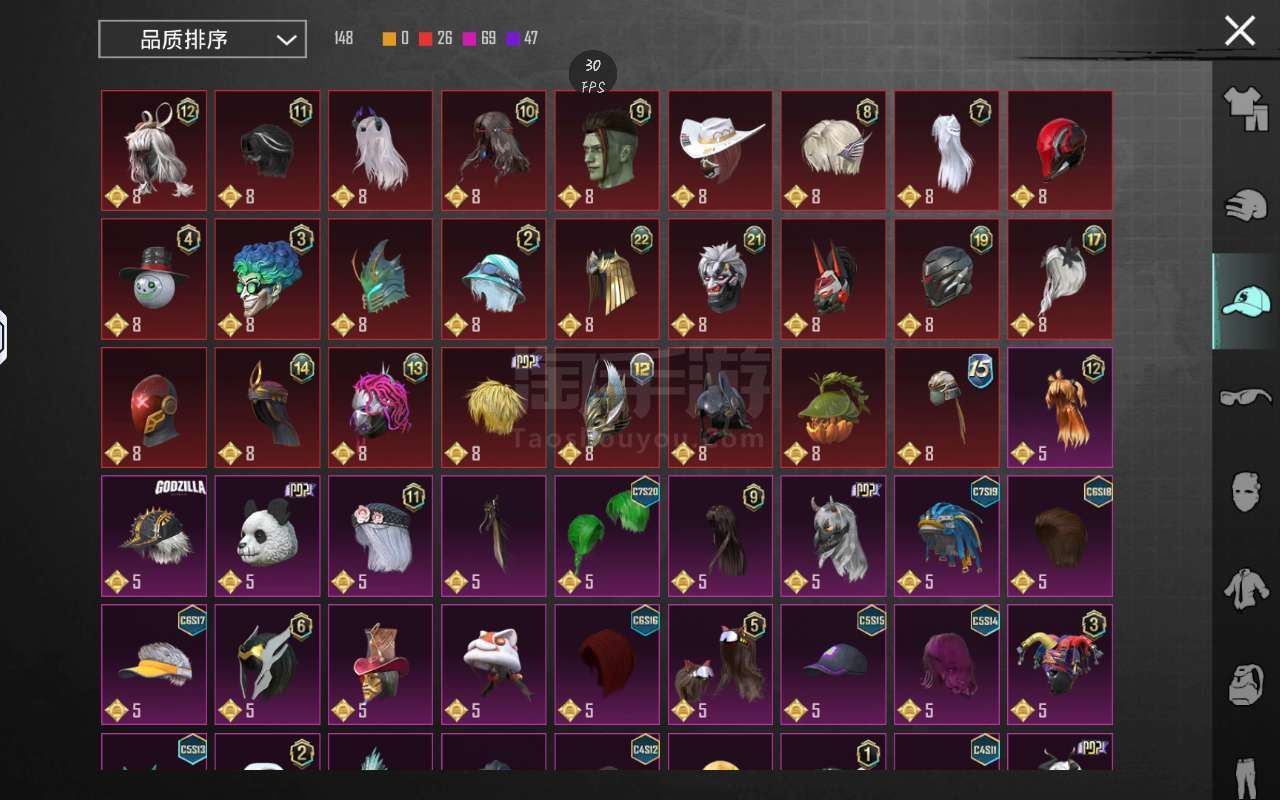
Task: Click the dropdown chevron arrow beside 品质排序
Action: (x=286, y=40)
